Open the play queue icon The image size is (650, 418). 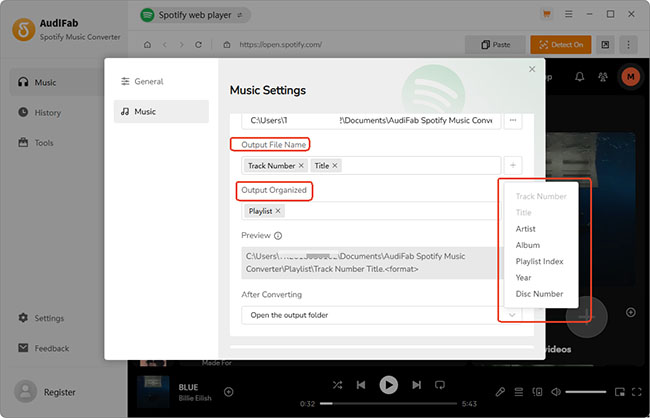[518, 392]
